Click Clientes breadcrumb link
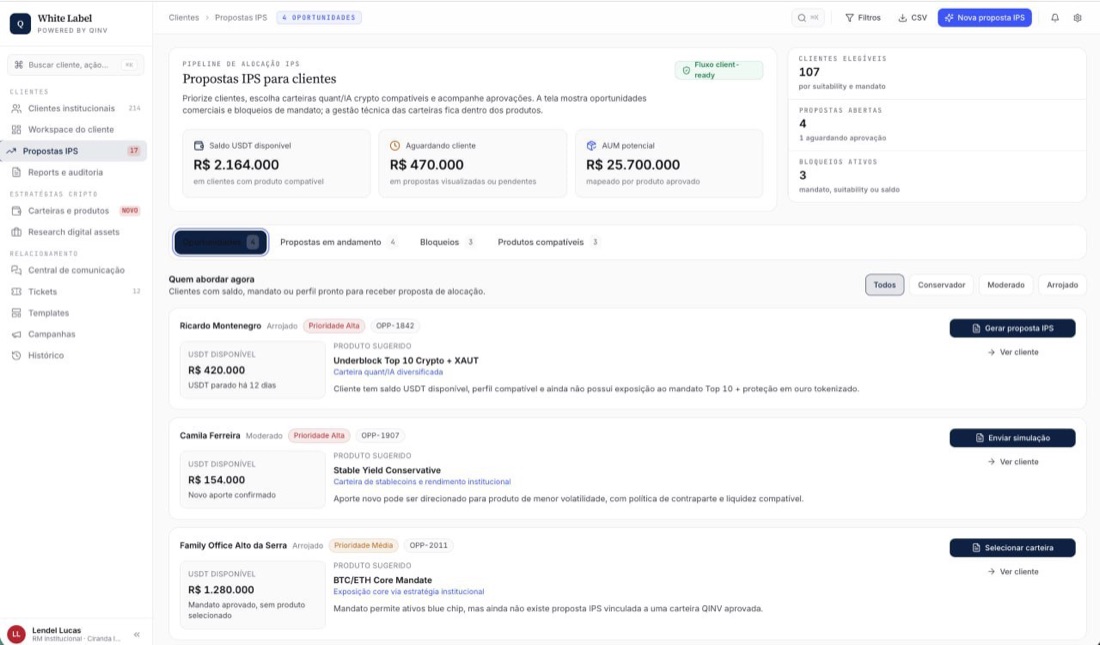The height and width of the screenshot is (645, 1100). 184,18
